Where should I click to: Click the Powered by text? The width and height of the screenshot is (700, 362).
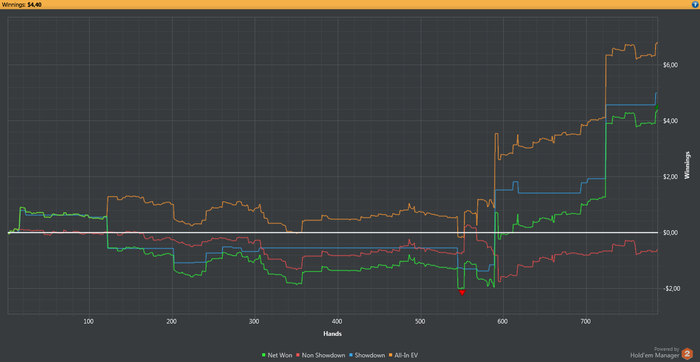pyautogui.click(x=667, y=349)
